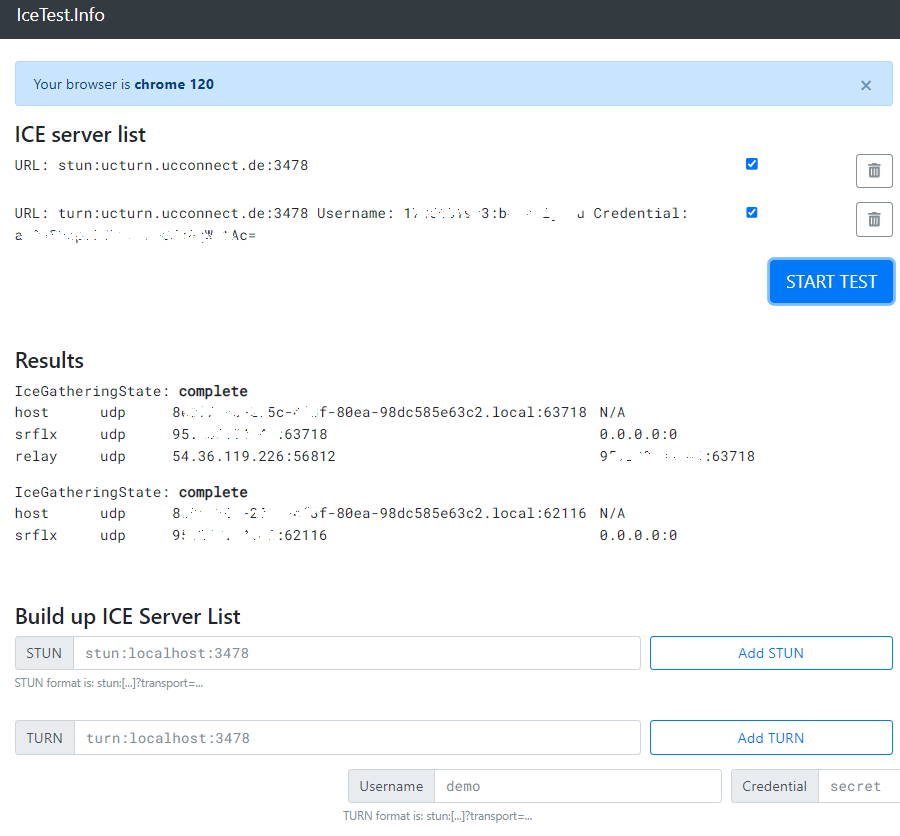Viewport: 900px width, 836px height.
Task: Focus the TURN server URL field
Action: coord(356,738)
